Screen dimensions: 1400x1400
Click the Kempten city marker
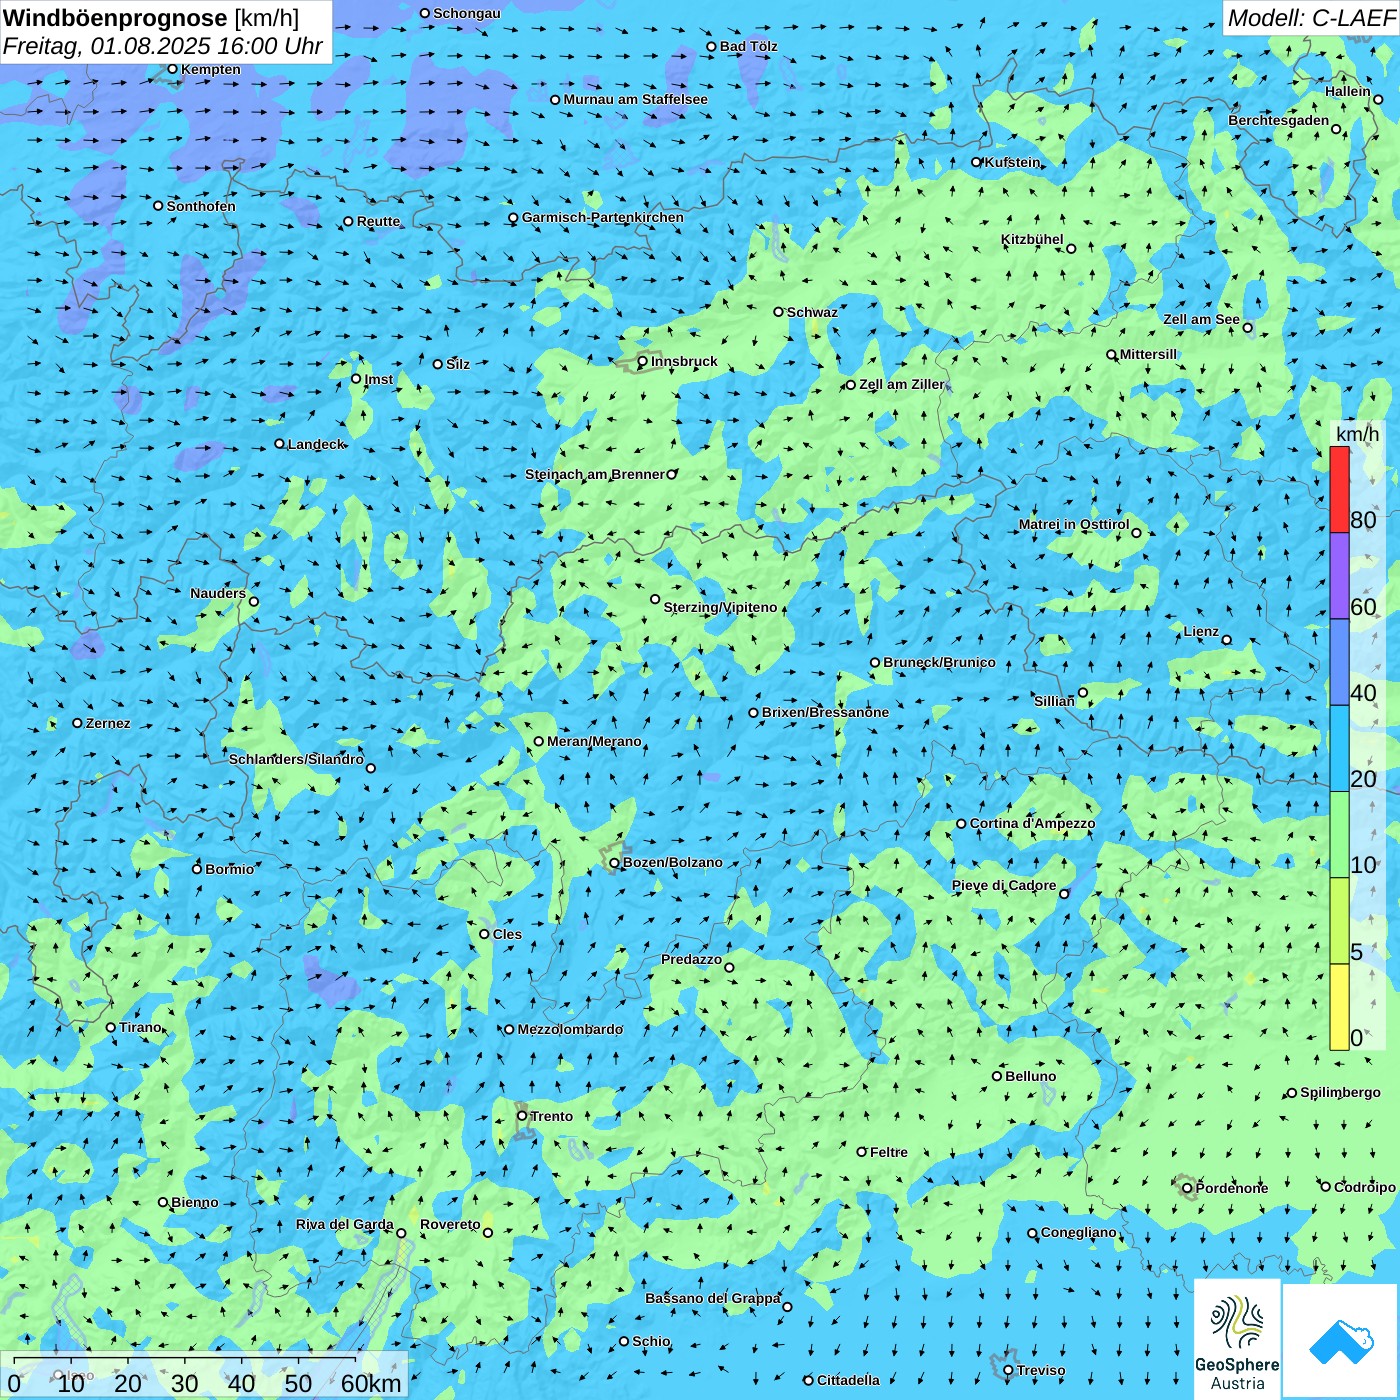173,69
